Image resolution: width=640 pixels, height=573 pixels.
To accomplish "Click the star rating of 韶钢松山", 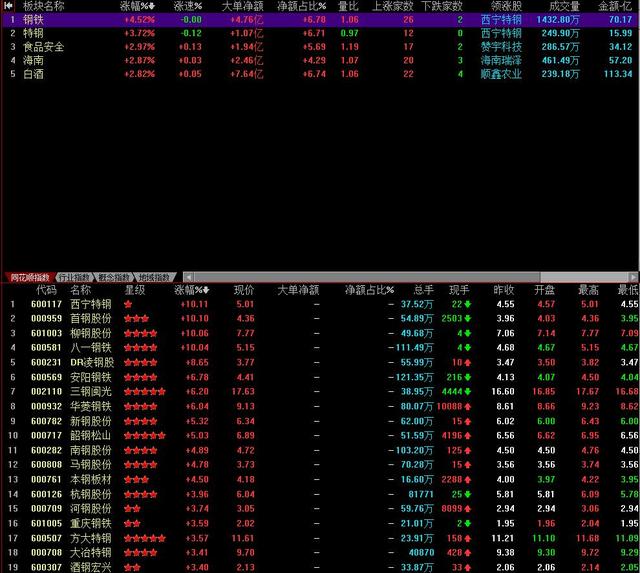I will [145, 435].
